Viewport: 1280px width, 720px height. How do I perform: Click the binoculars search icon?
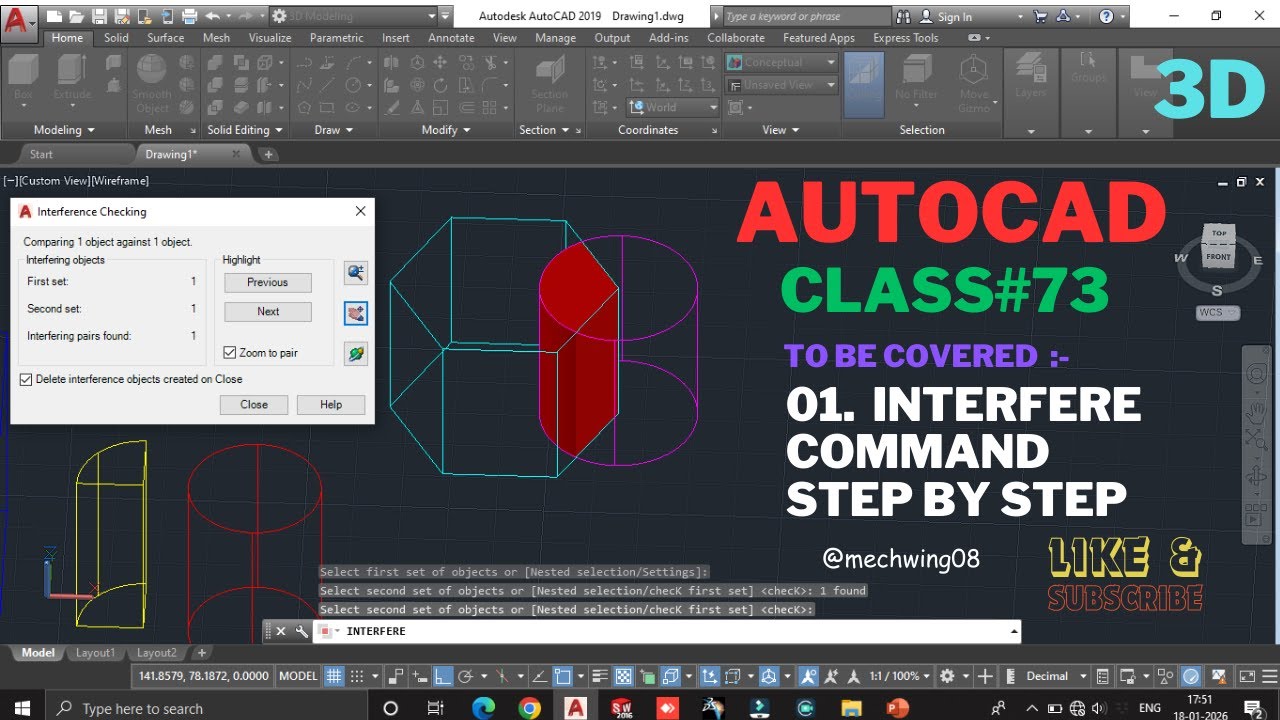coord(904,17)
